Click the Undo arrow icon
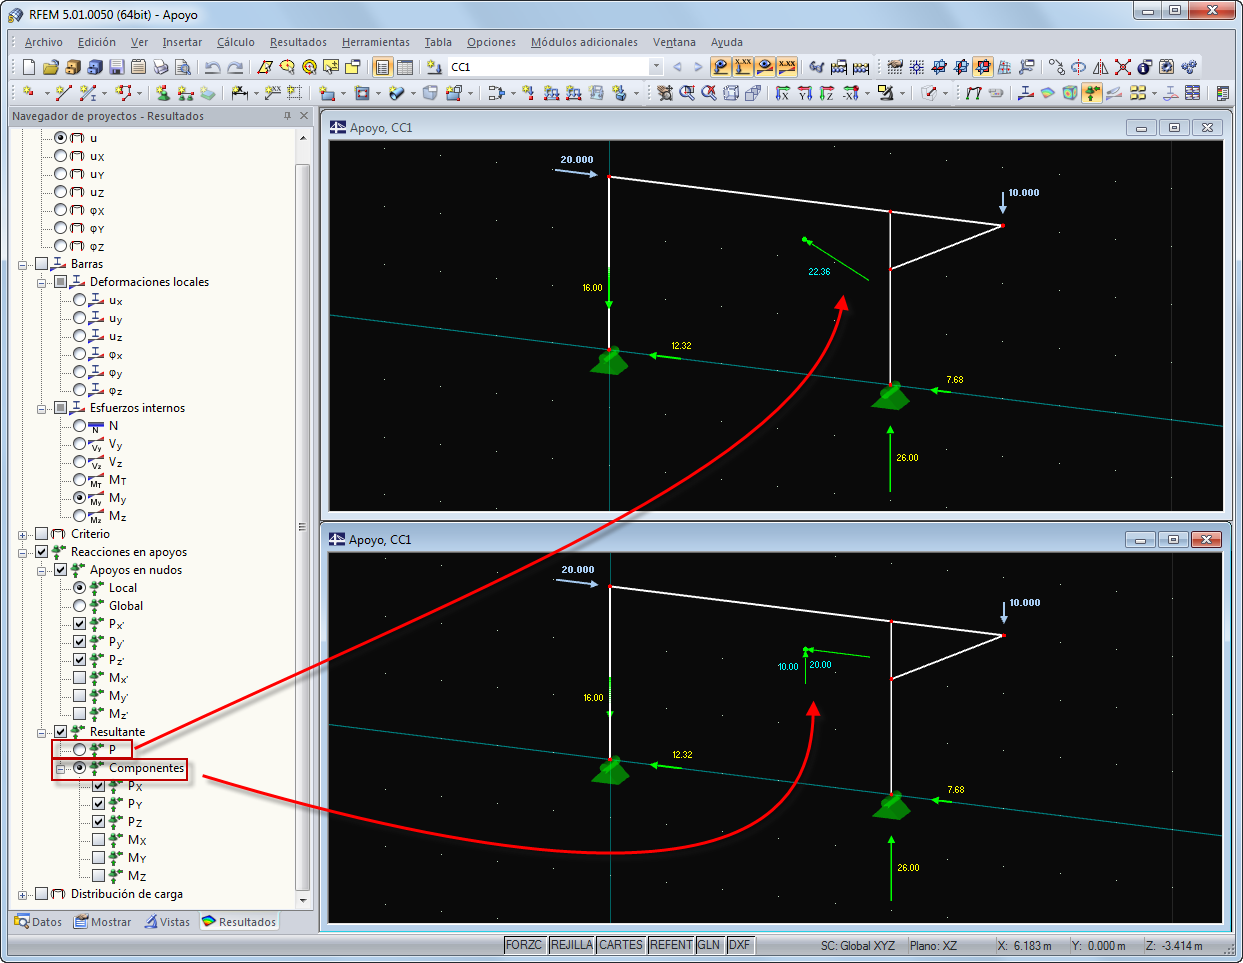The image size is (1243, 963). (212, 67)
